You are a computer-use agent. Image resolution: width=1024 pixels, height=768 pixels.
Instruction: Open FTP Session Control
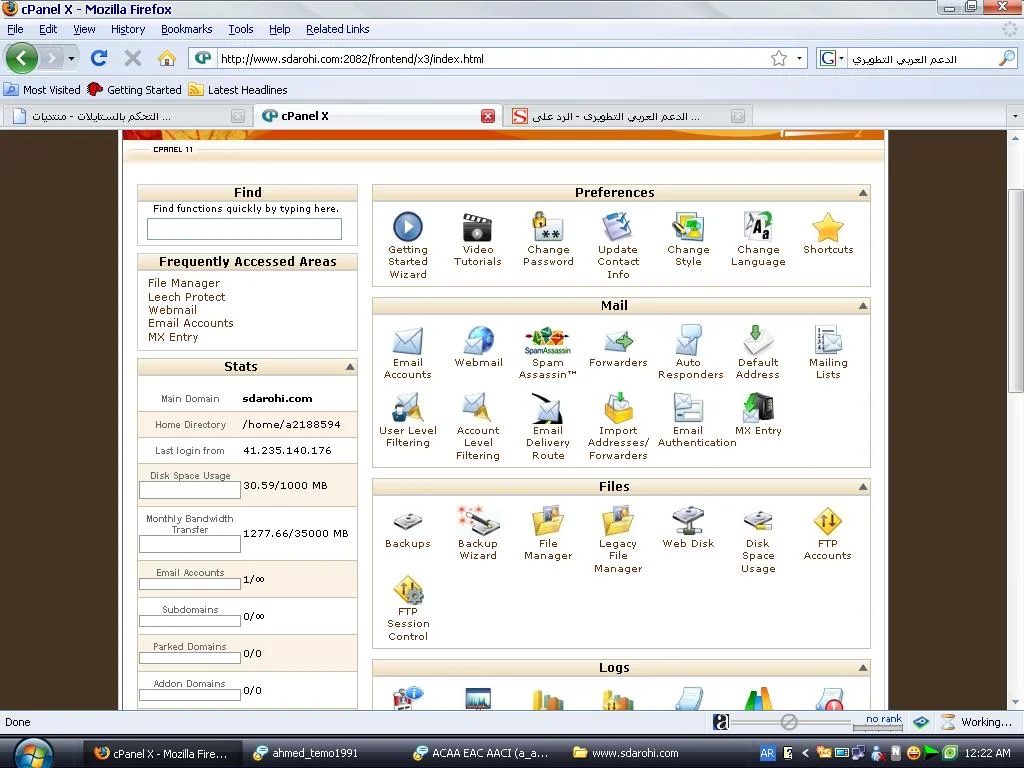(408, 589)
